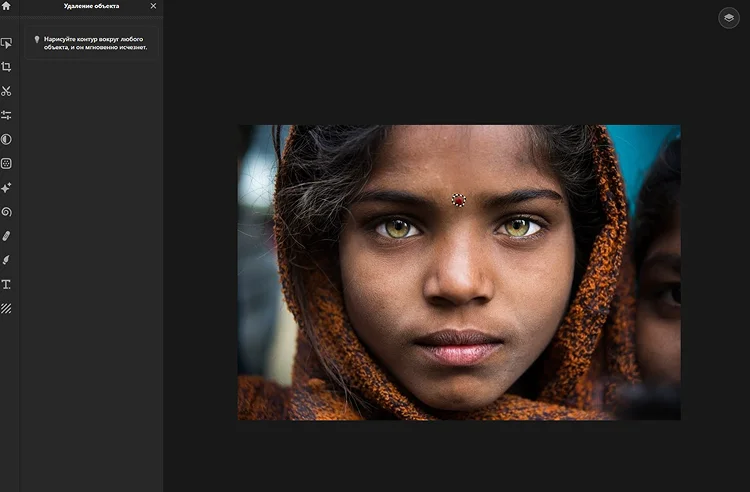Viewport: 750px width, 492px height.
Task: Add text with the T tool
Action: 6,284
